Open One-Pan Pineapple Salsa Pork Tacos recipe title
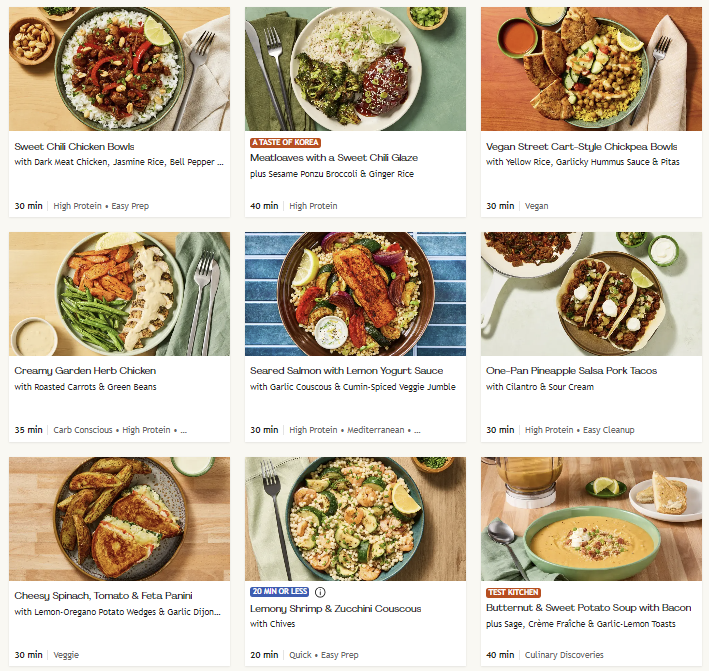709x671 pixels. point(573,371)
